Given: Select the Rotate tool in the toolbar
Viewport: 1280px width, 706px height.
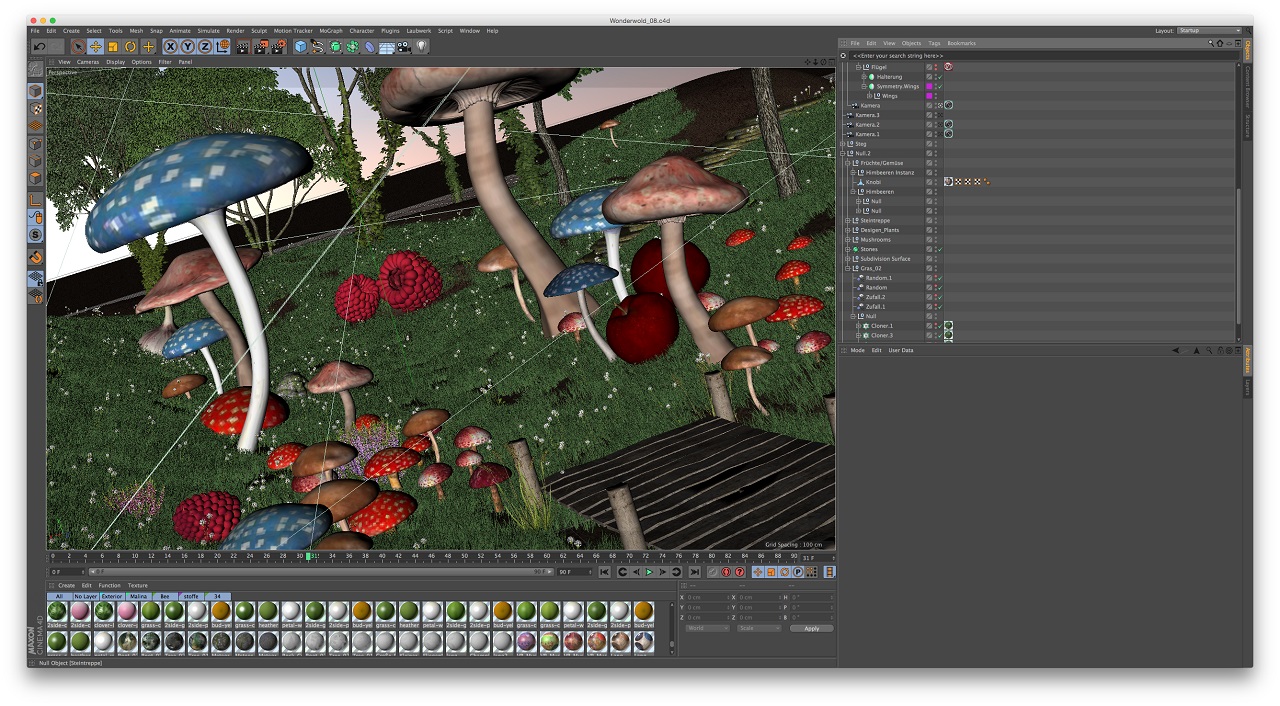Looking at the screenshot, I should (130, 46).
